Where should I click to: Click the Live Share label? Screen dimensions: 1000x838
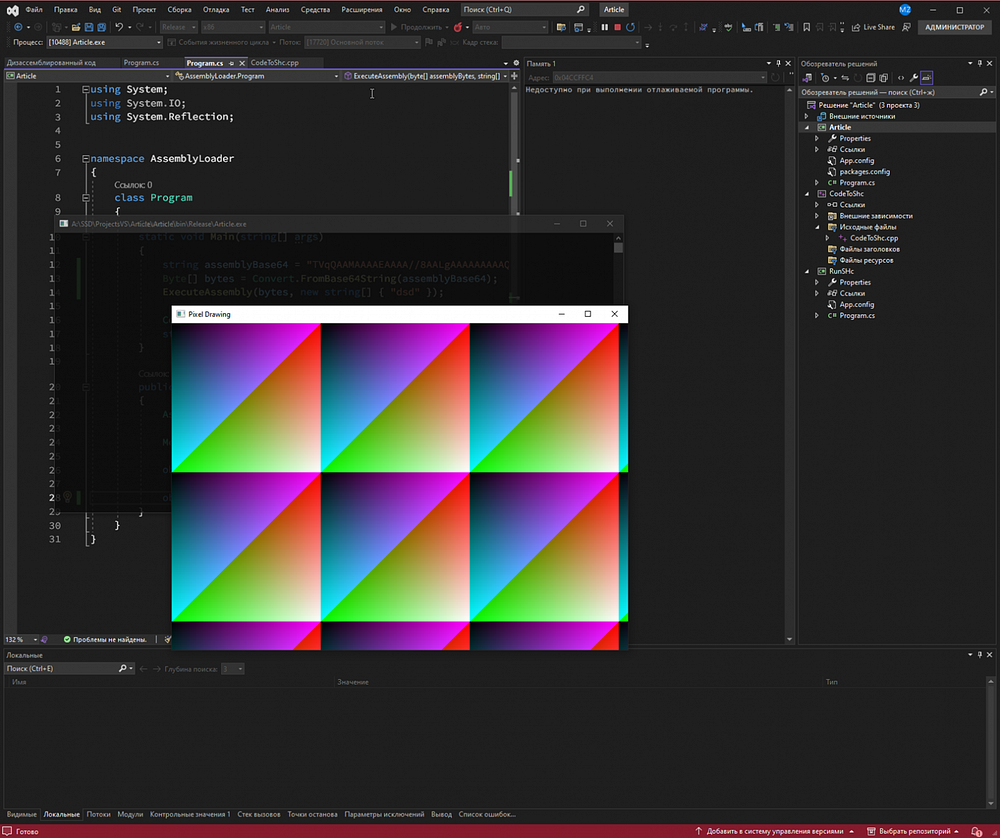coord(879,27)
